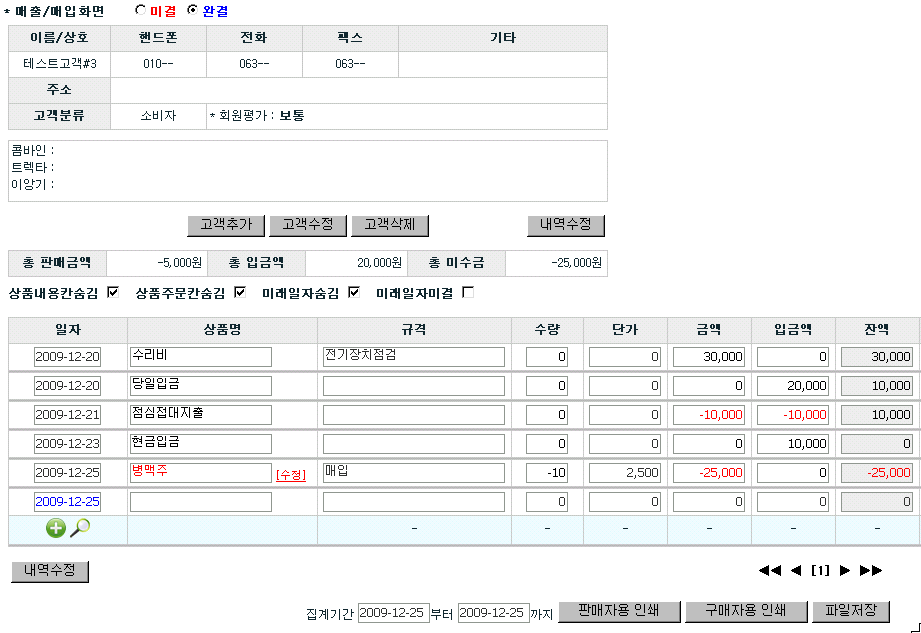Click the 수리비 product name field
Viewport: 921px width, 633px height.
pos(201,357)
